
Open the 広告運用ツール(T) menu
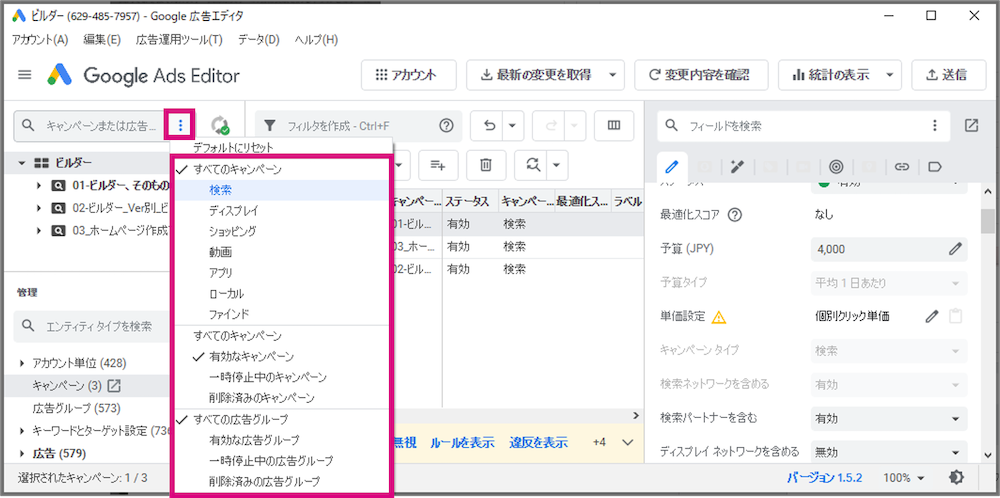[179, 40]
